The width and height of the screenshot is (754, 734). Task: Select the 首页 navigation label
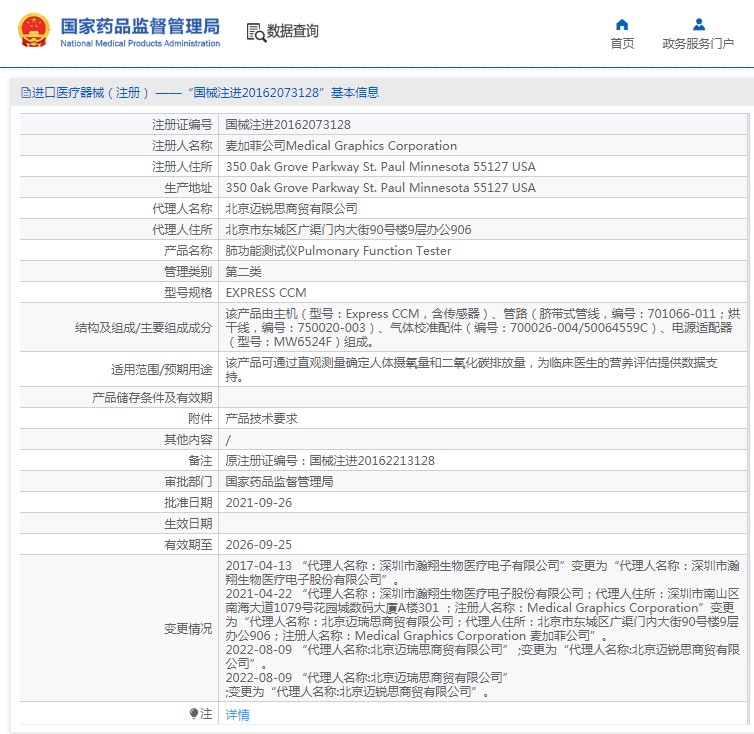point(622,44)
